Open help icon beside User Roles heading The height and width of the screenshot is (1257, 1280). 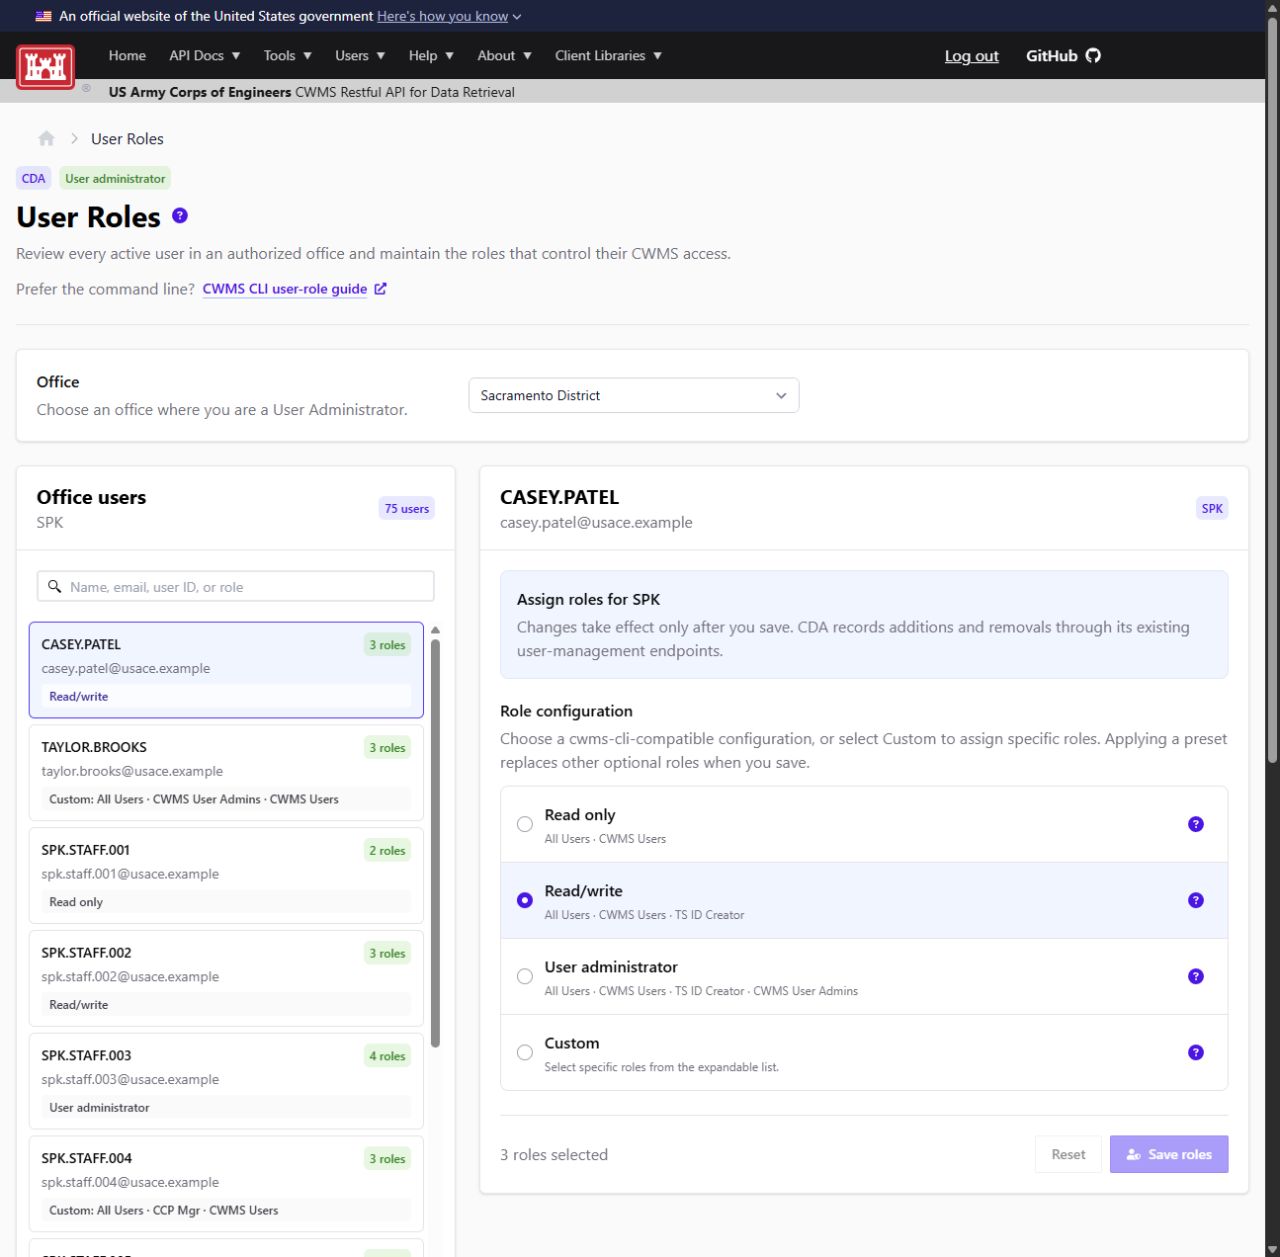tap(180, 216)
